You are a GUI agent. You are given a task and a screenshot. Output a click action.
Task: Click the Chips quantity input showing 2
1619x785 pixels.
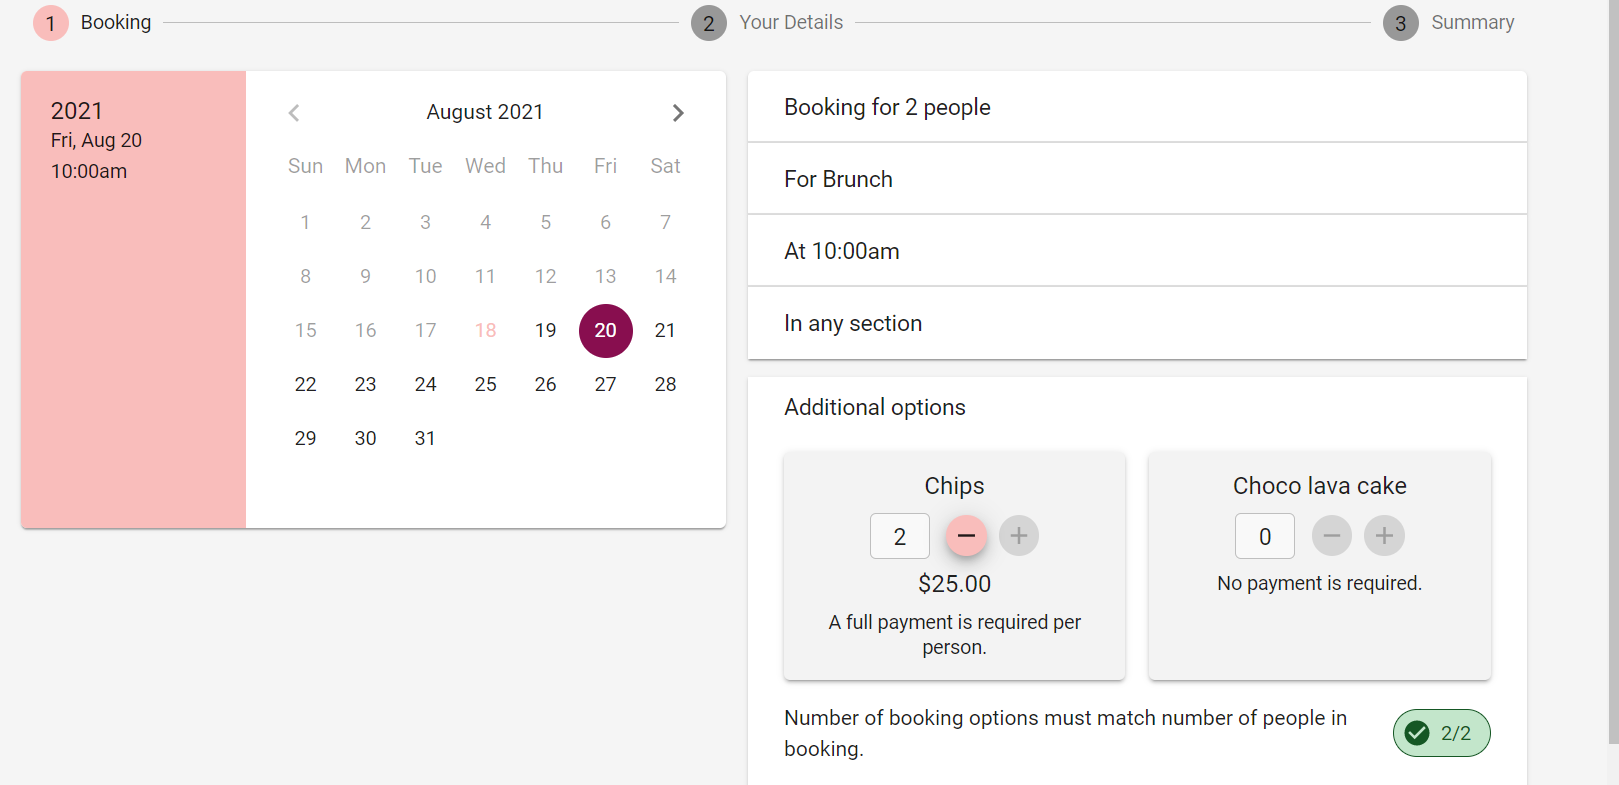[x=899, y=536]
